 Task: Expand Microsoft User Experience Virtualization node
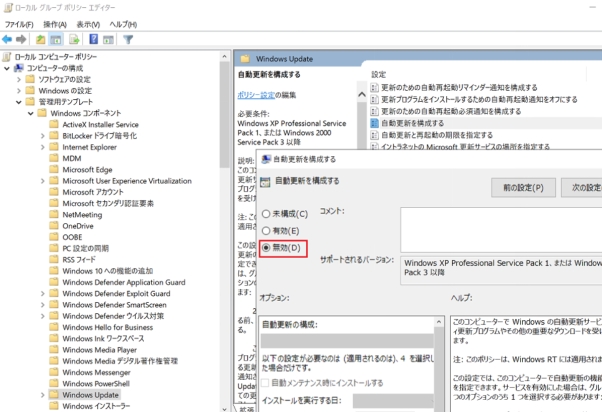[x=43, y=181]
